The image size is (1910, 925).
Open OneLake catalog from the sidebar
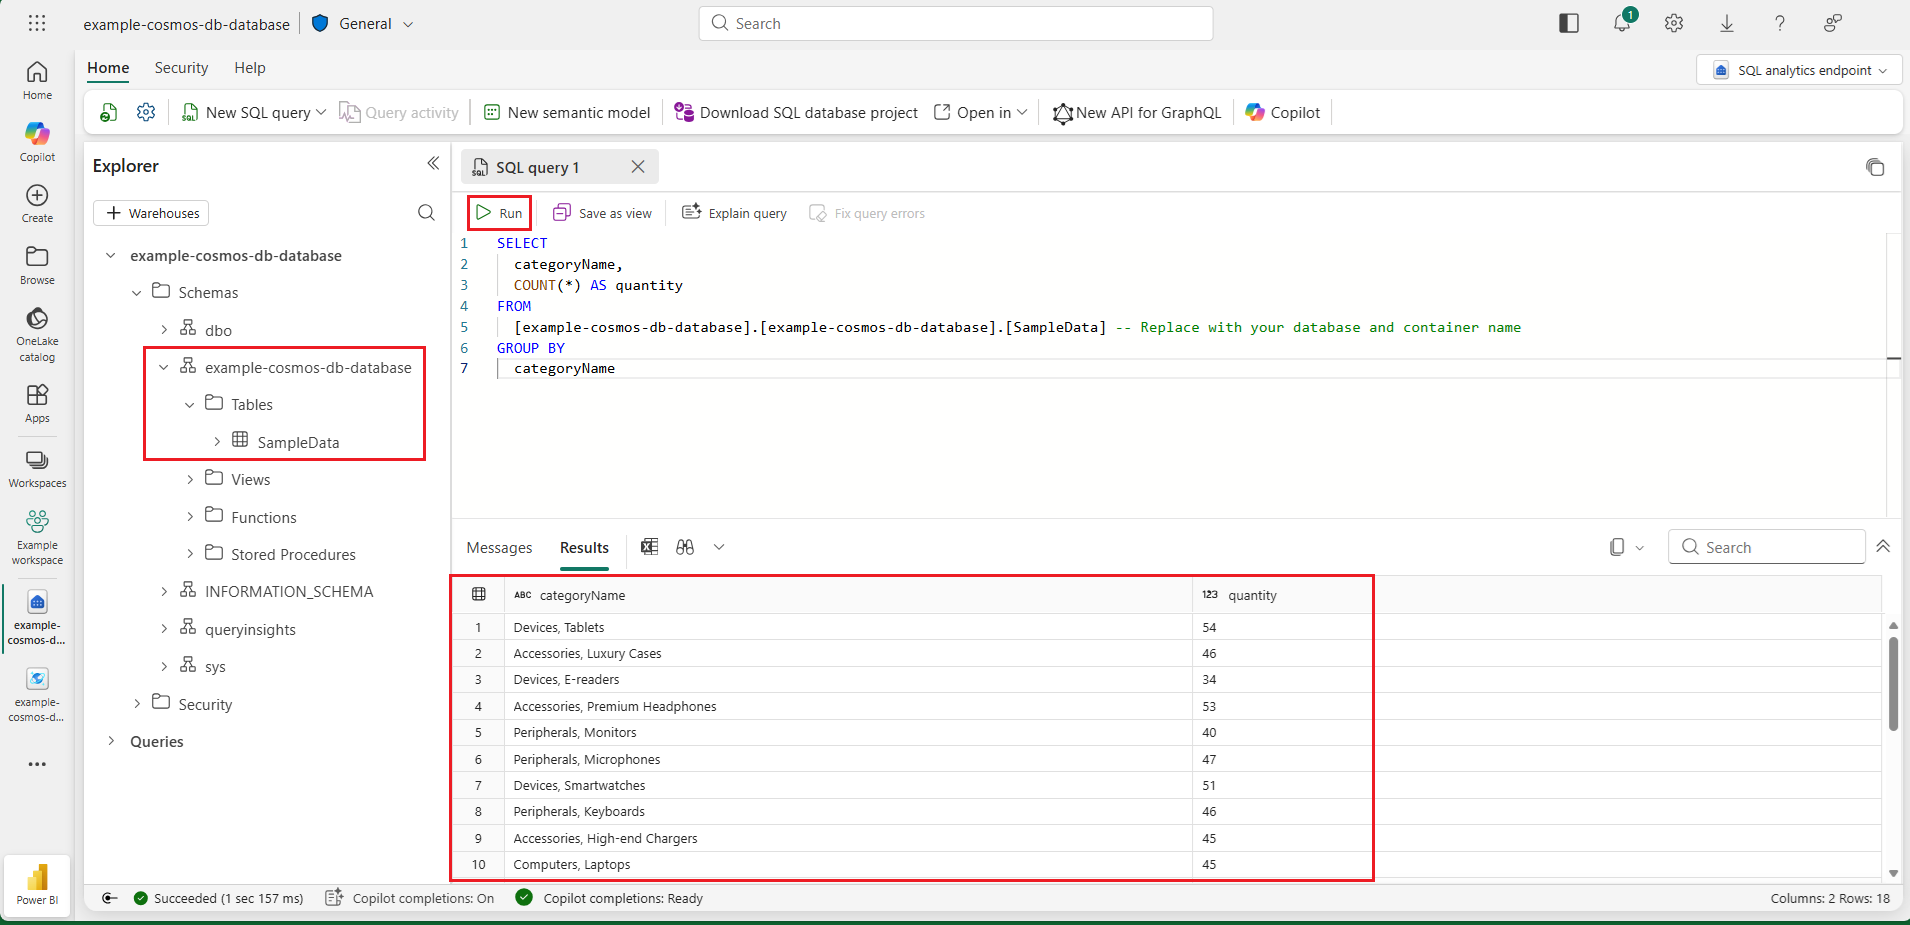[37, 333]
